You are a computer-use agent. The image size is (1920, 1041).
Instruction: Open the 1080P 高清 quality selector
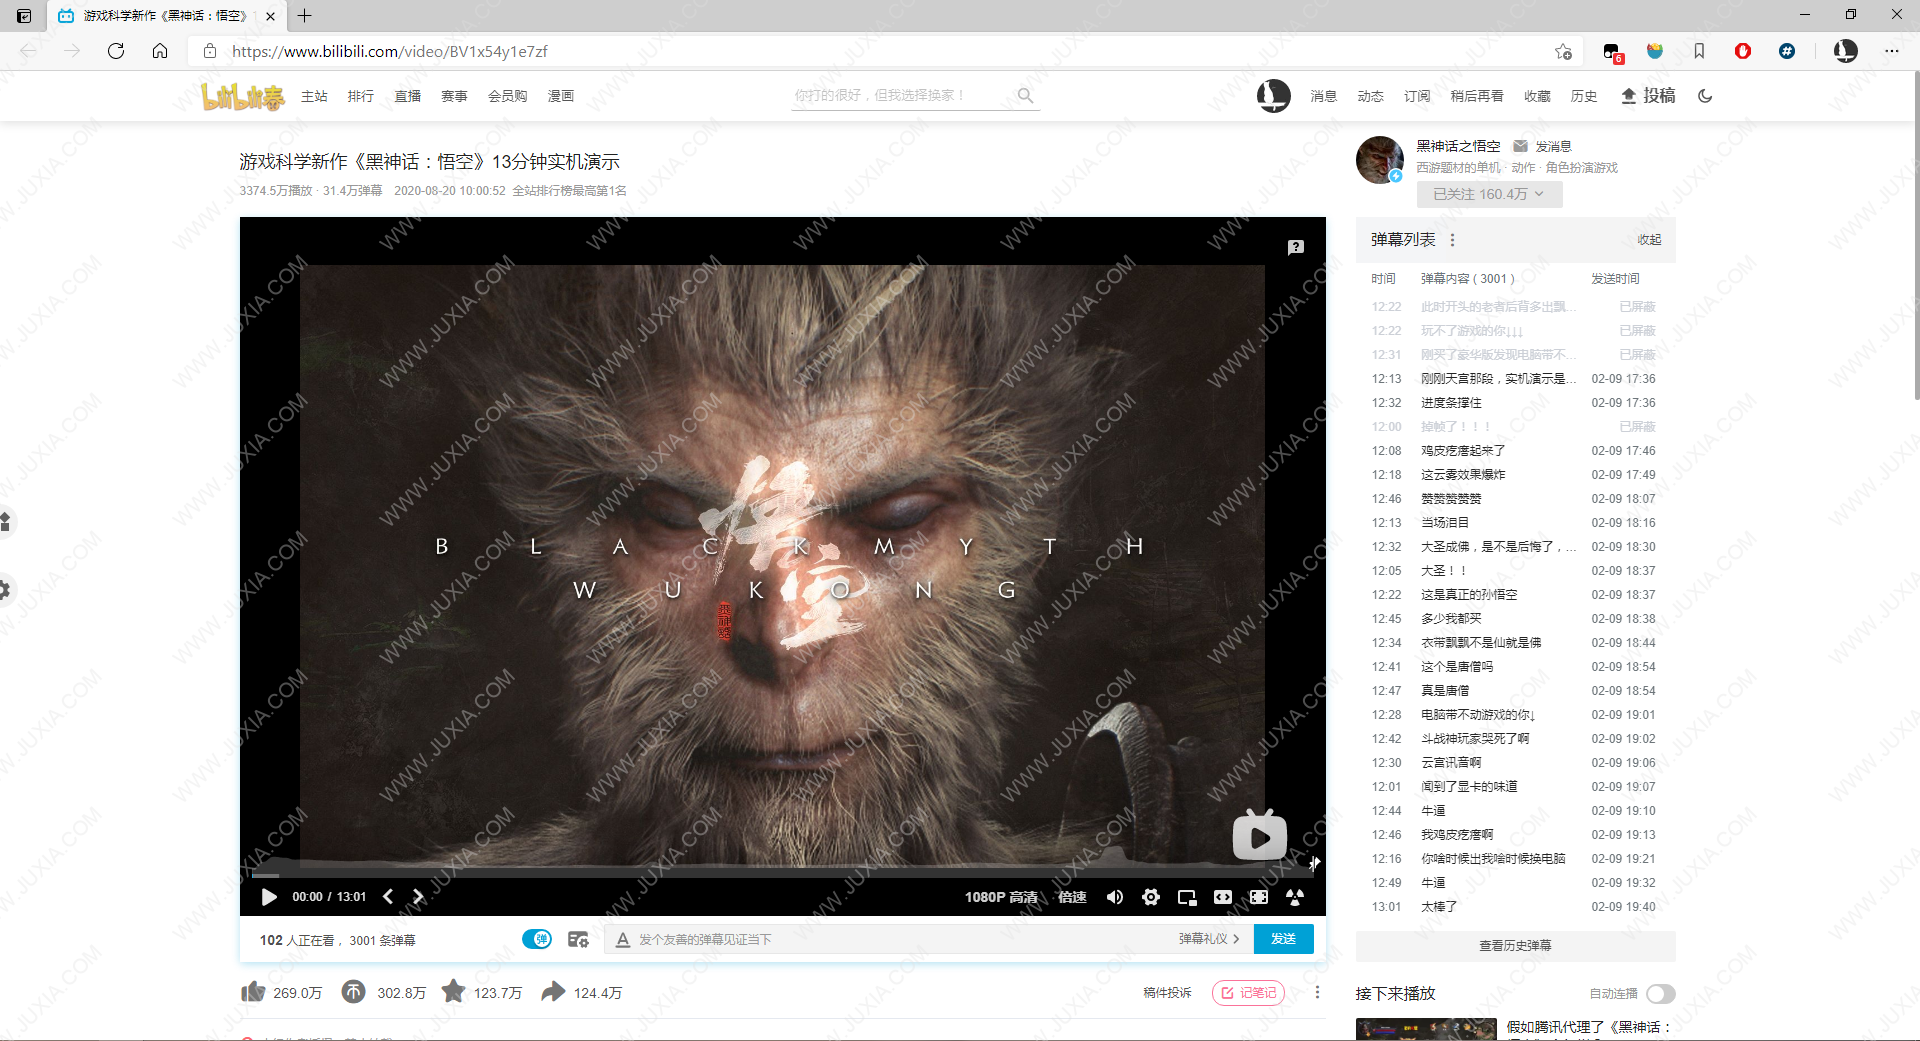[x=1001, y=897]
